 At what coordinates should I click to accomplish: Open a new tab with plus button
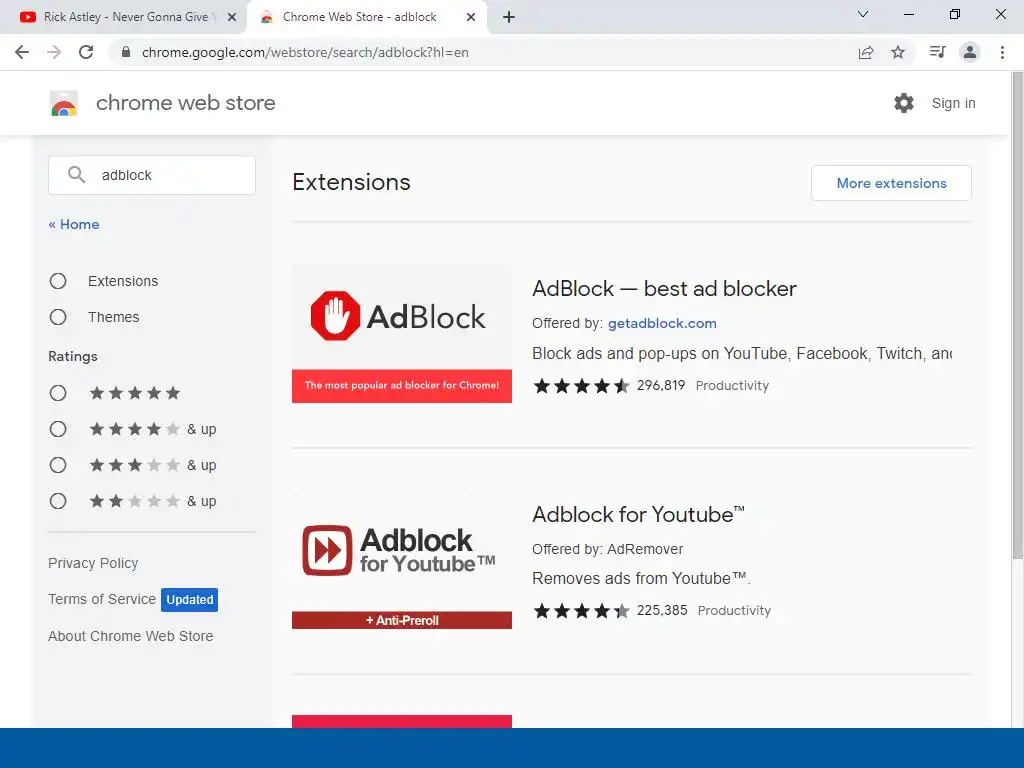click(509, 17)
